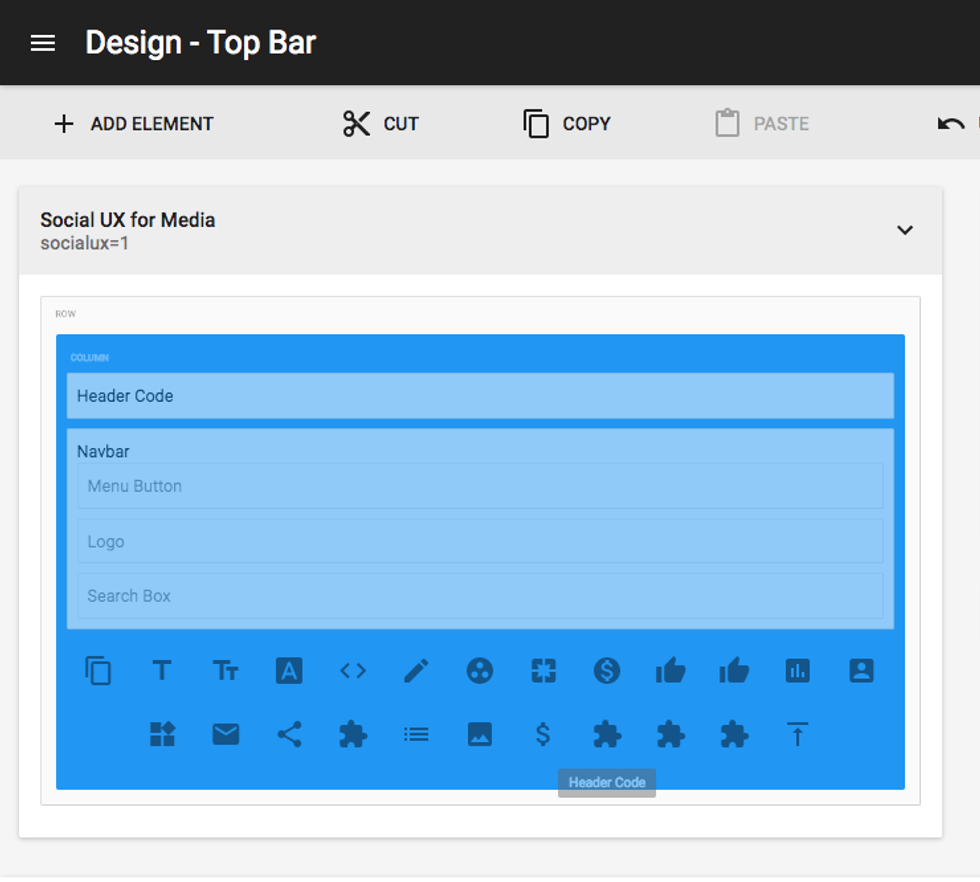Click the bulleted list icon
The width and height of the screenshot is (980, 882).
[416, 735]
